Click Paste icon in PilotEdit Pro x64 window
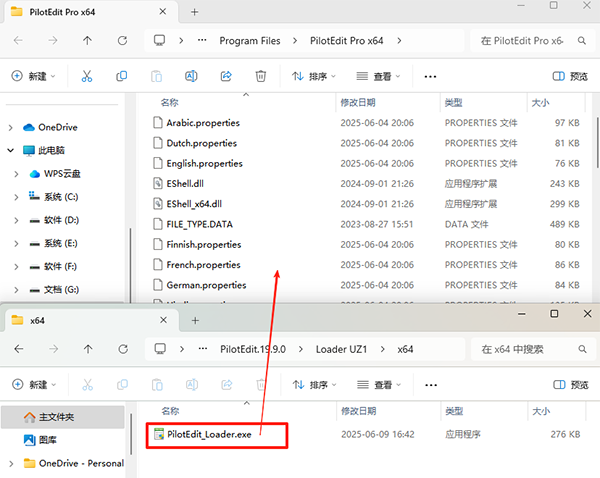The image size is (600, 478). [x=157, y=76]
